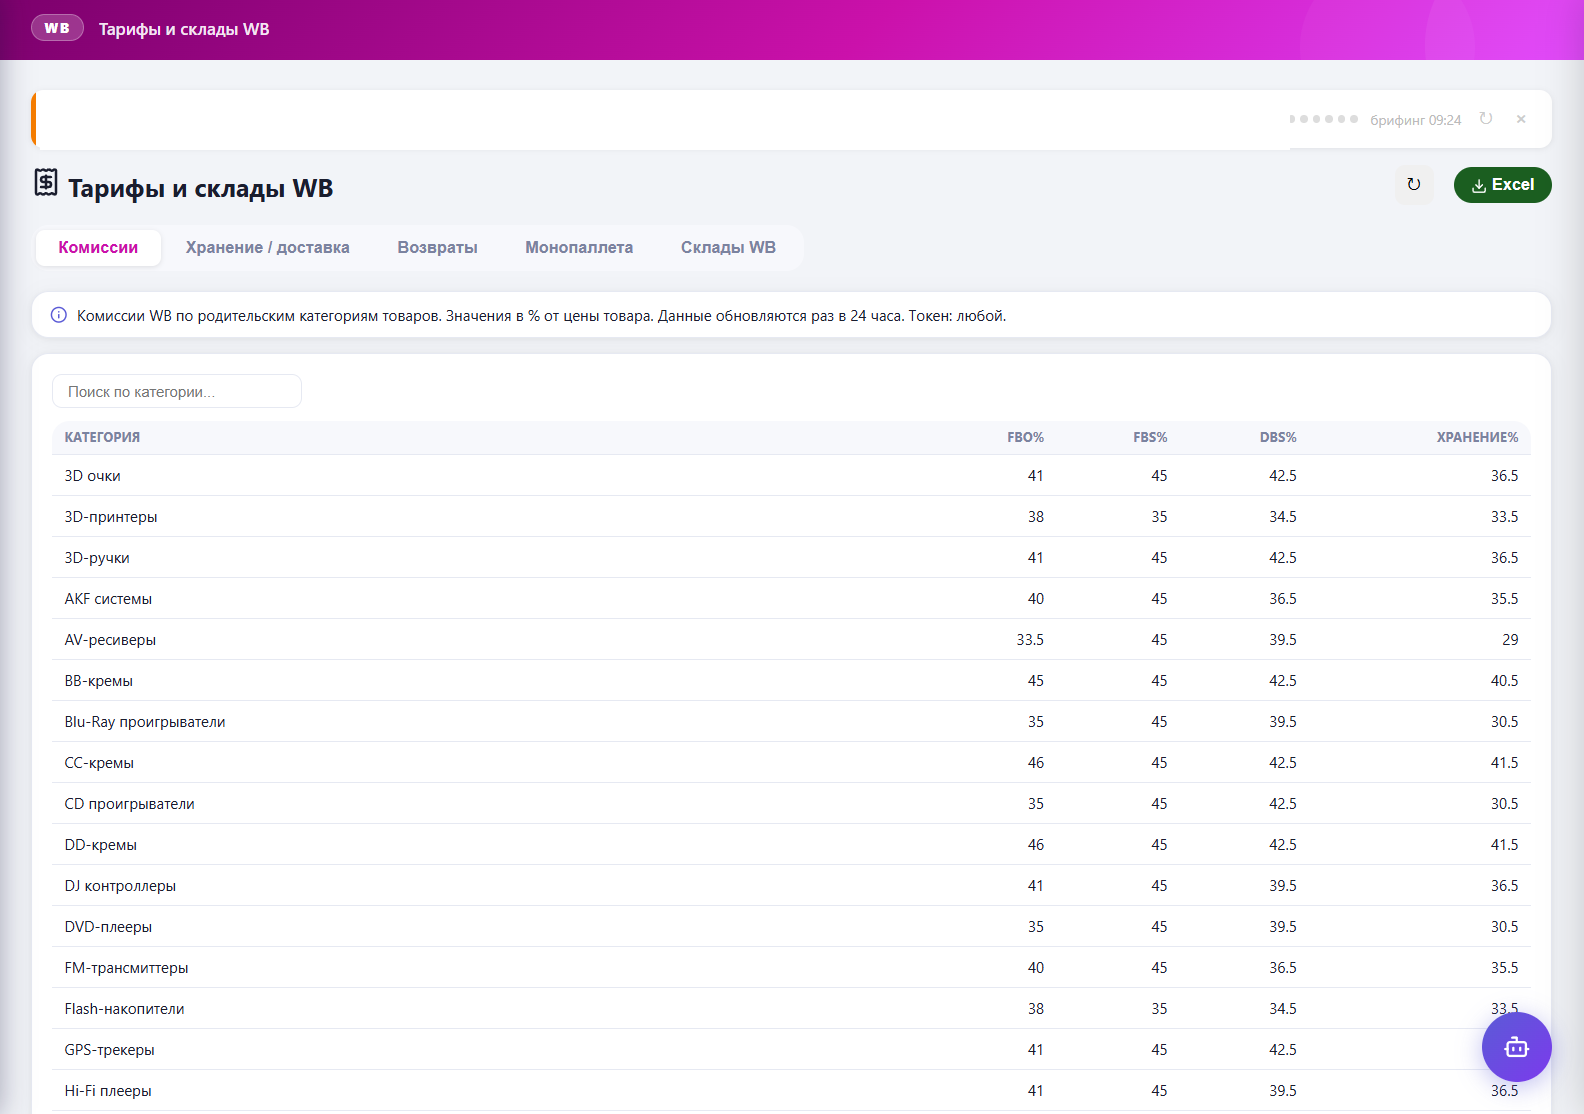This screenshot has height=1114, width=1584.
Task: Click the CC-кремы category name
Action: (99, 763)
